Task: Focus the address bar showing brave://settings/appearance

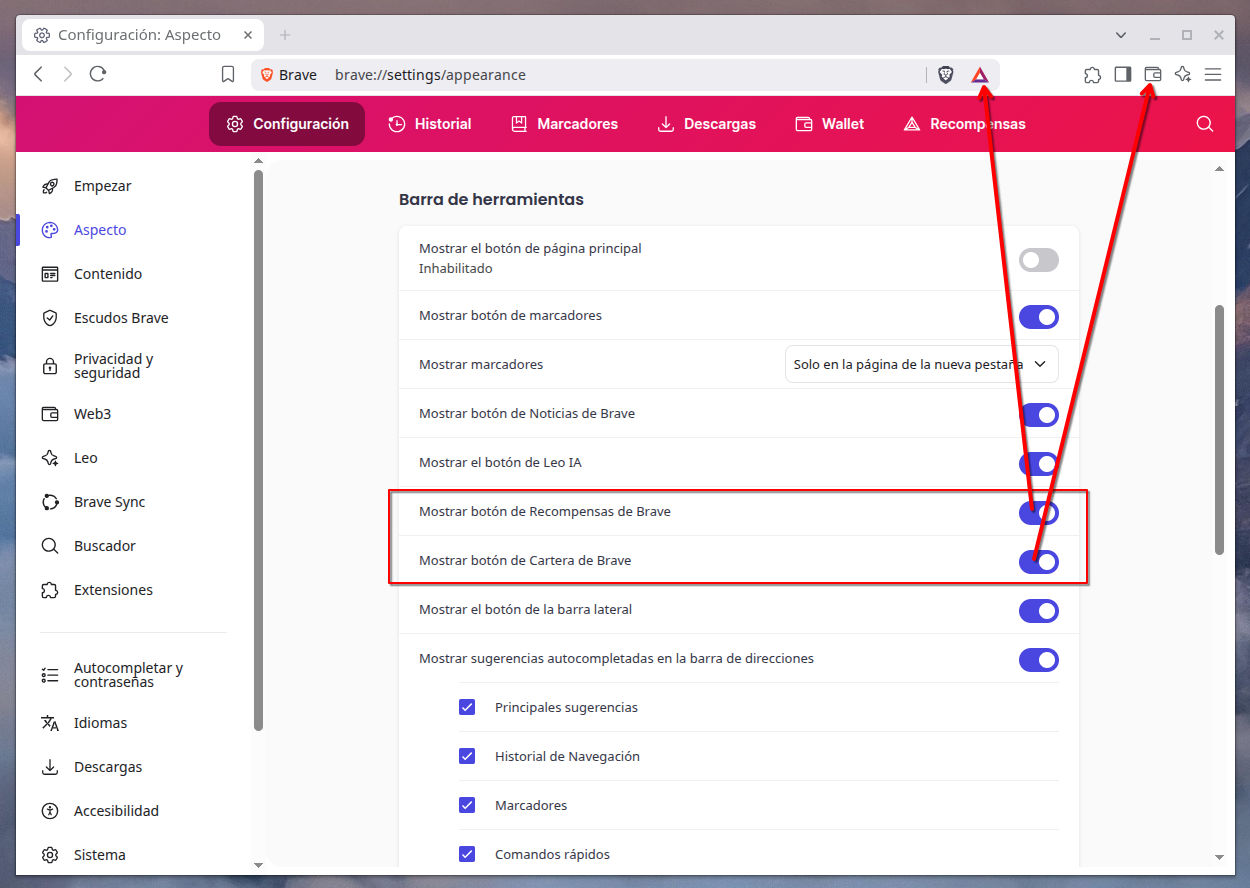Action: pyautogui.click(x=626, y=75)
